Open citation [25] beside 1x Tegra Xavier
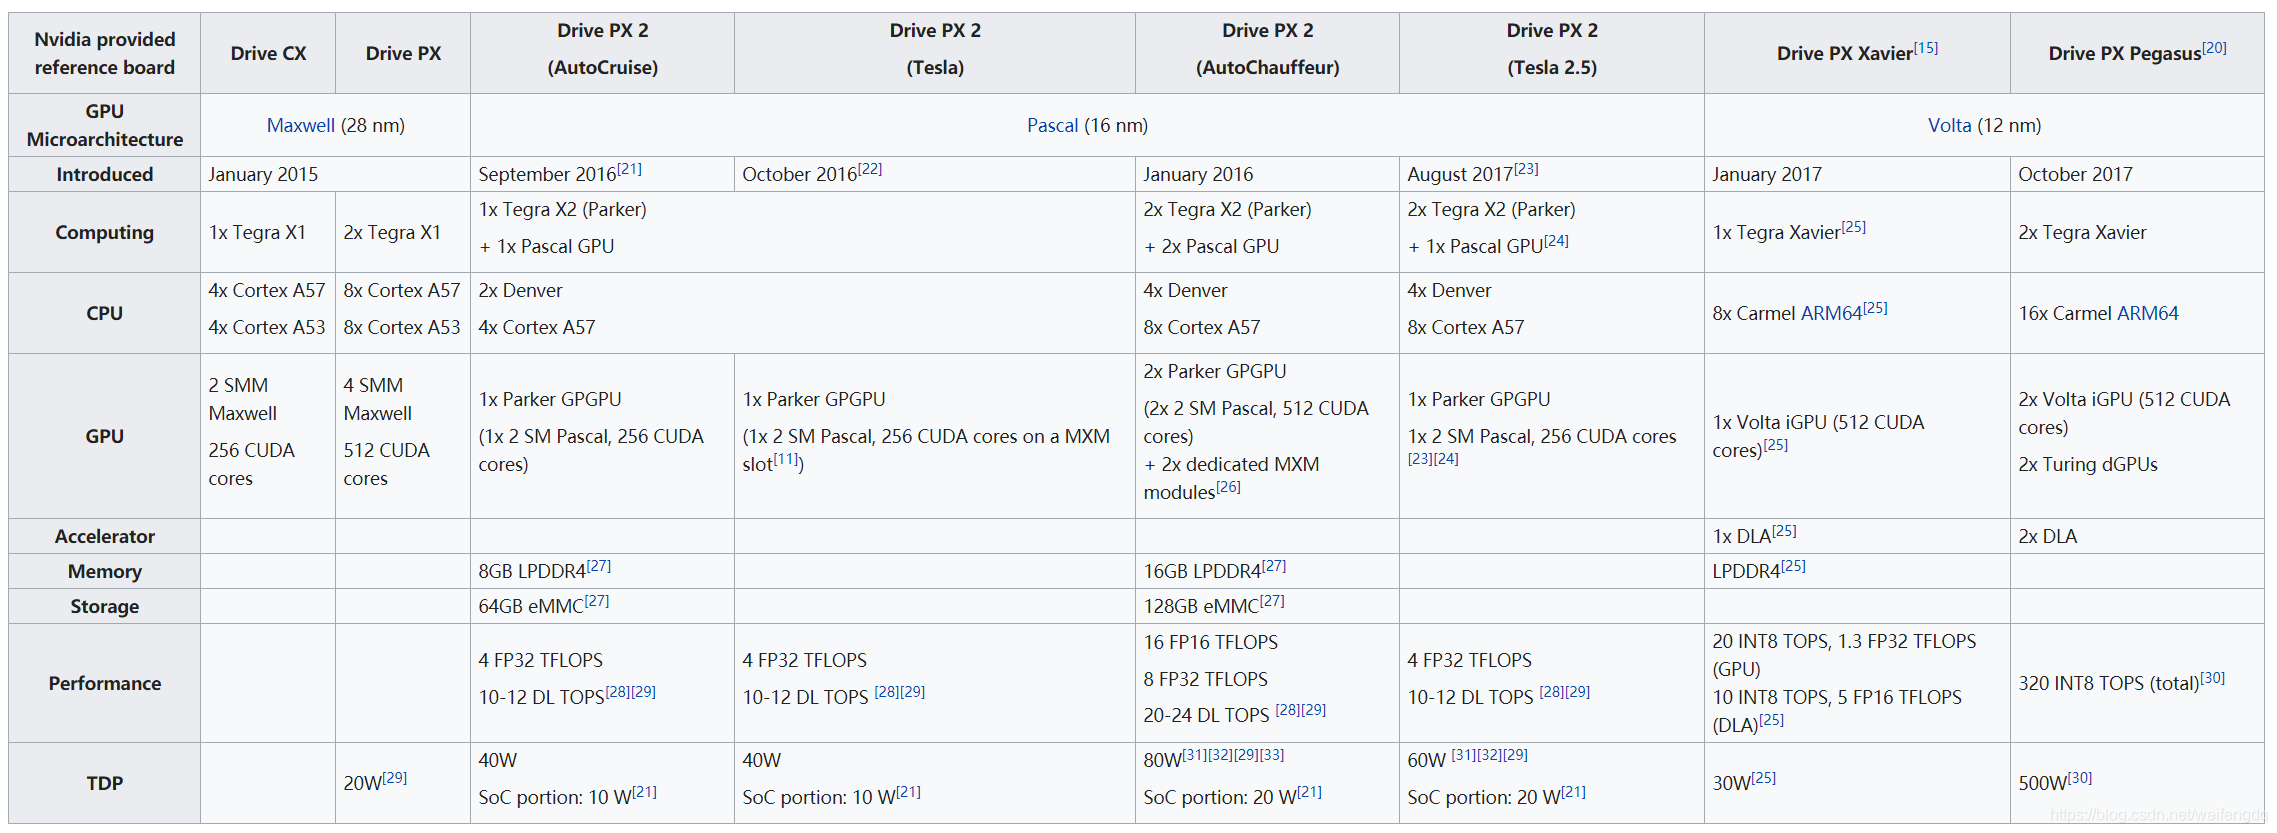This screenshot has width=2277, height=833. (x=1853, y=226)
